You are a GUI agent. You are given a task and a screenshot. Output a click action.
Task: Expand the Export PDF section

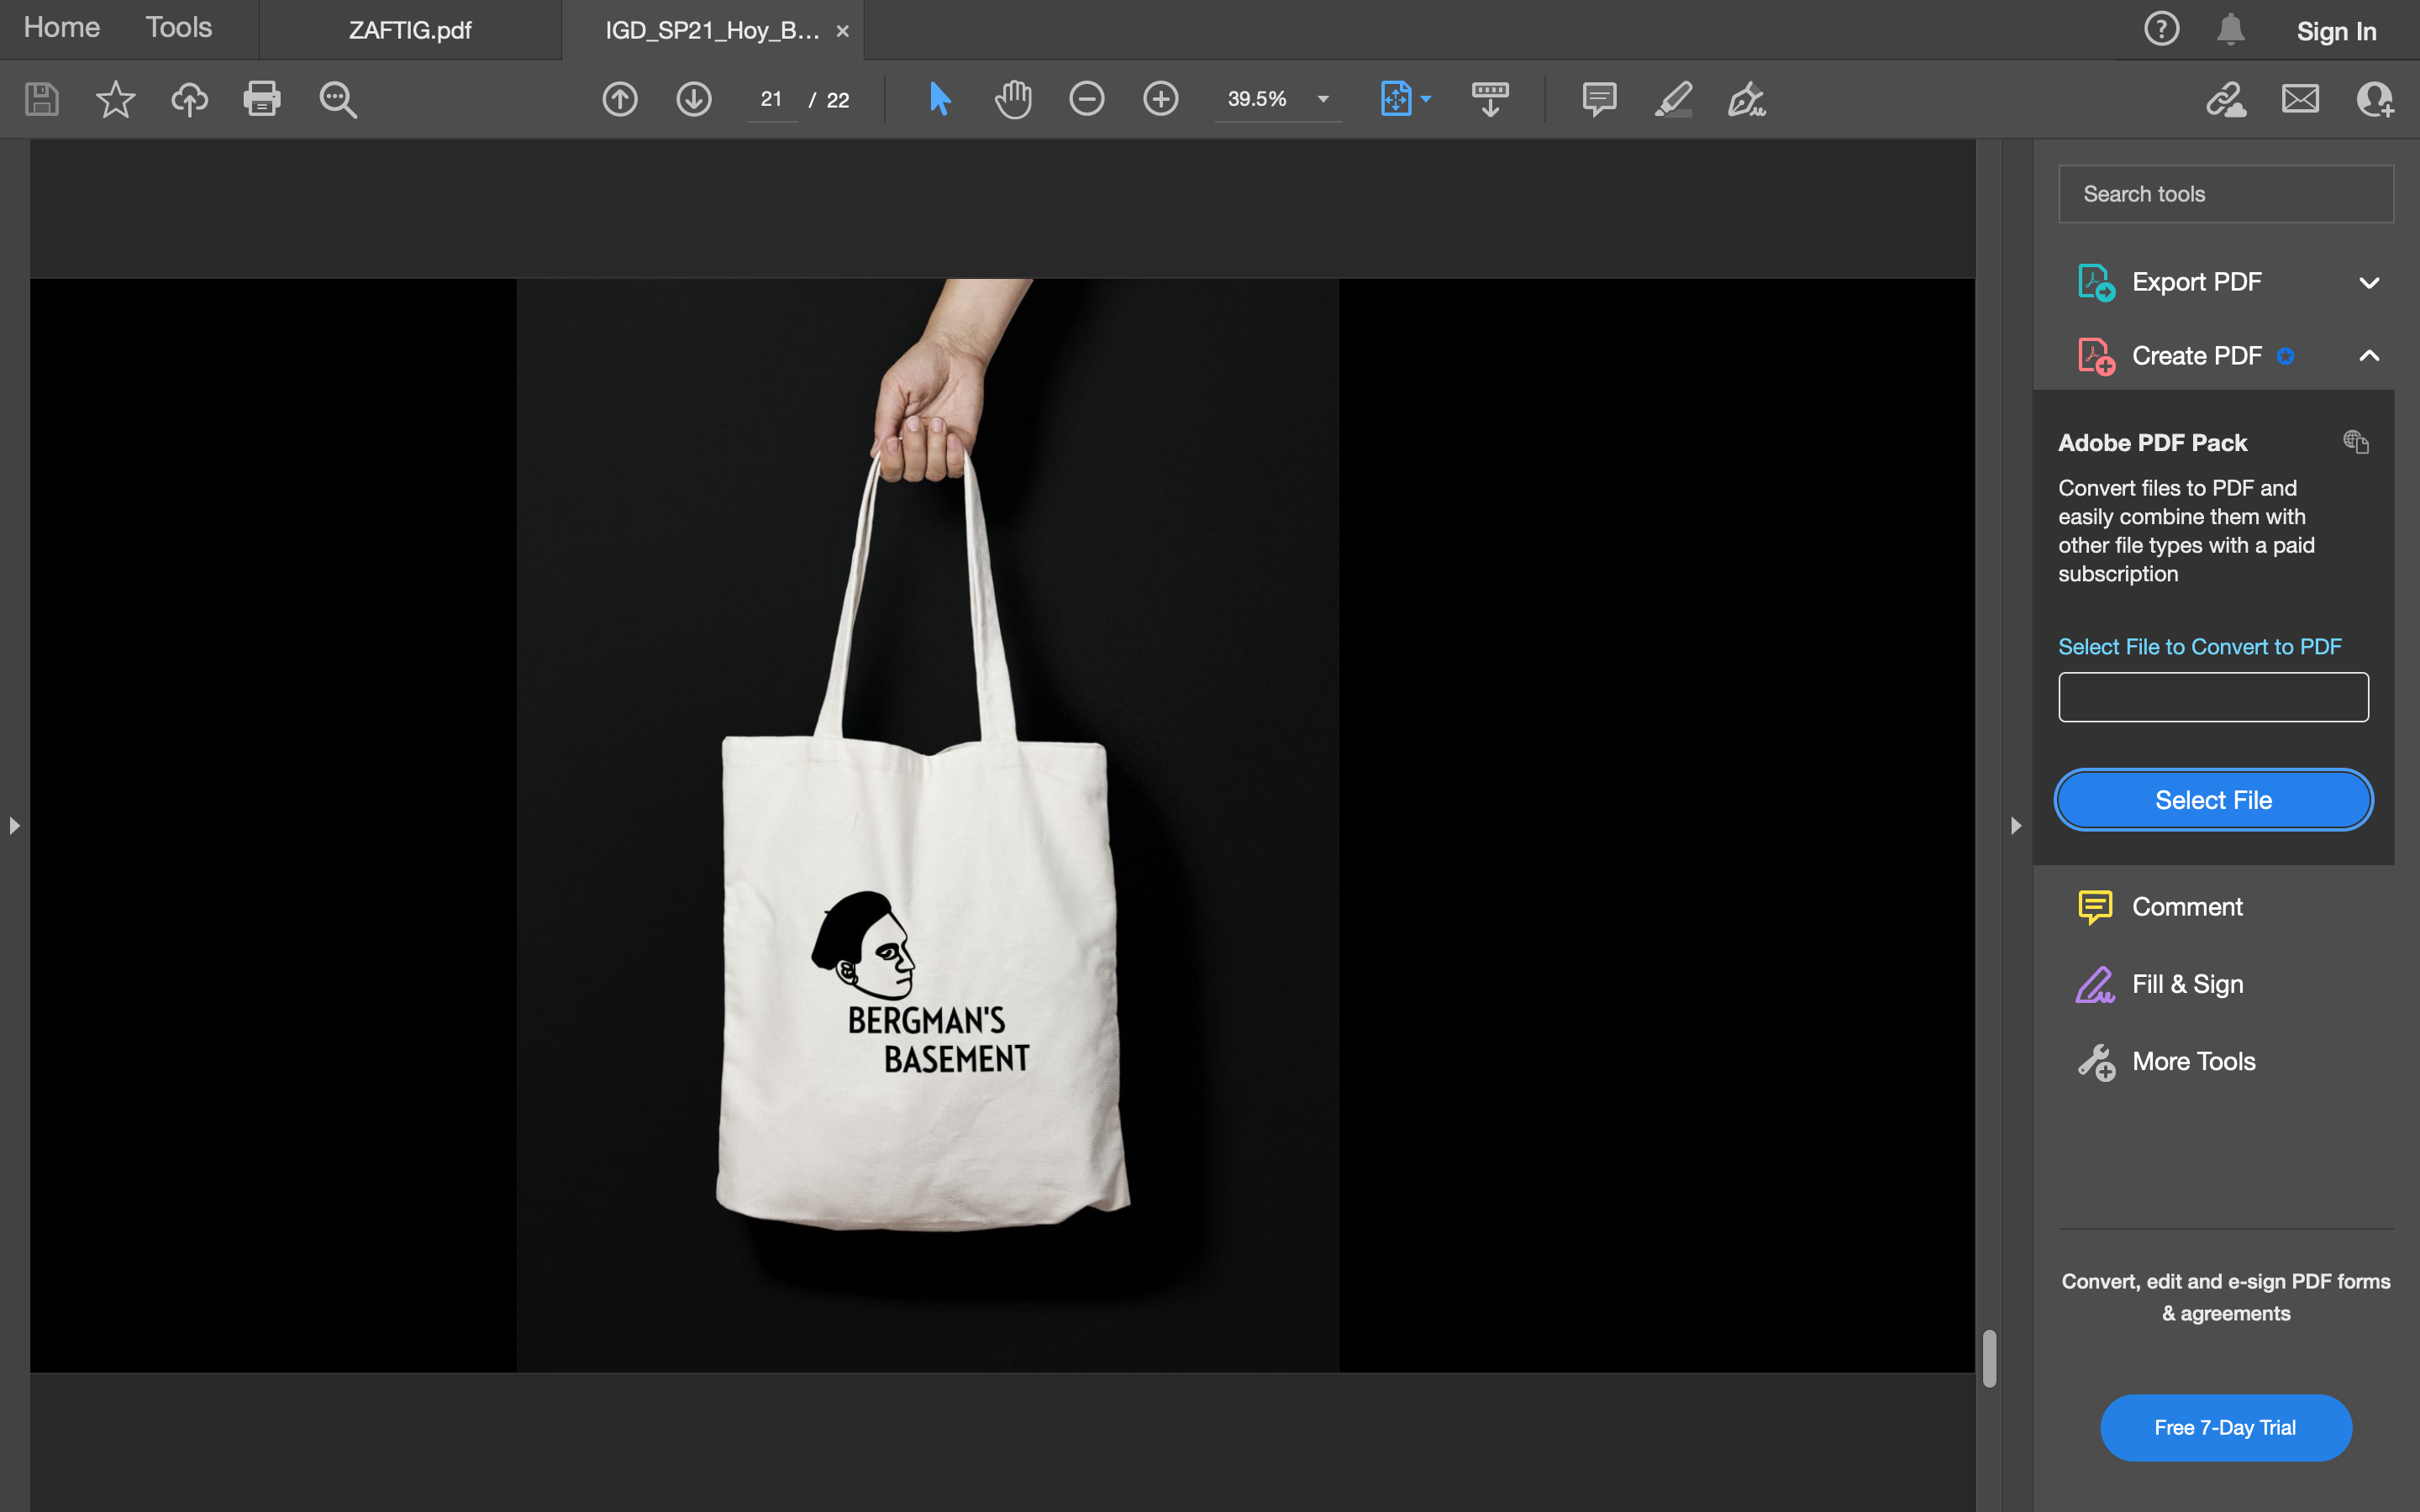click(2368, 283)
